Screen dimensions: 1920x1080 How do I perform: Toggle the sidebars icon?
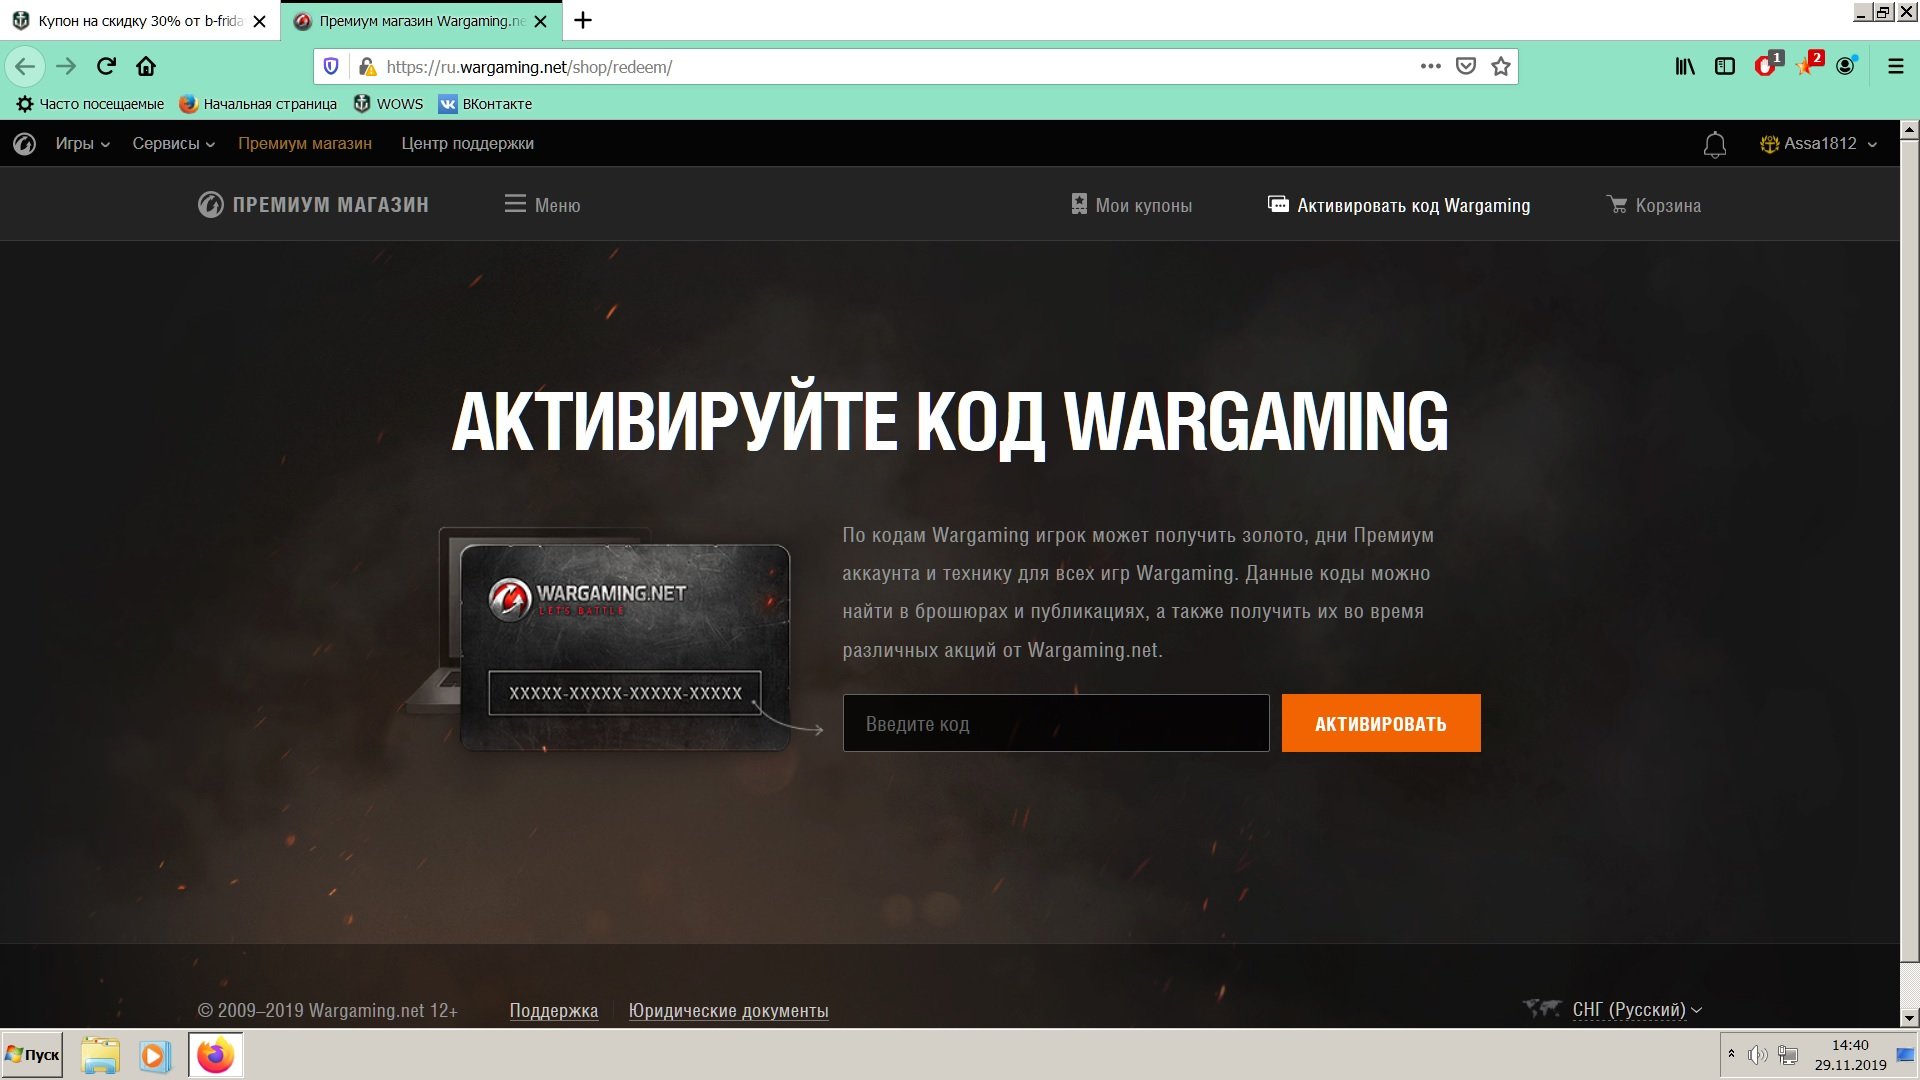[1725, 67]
